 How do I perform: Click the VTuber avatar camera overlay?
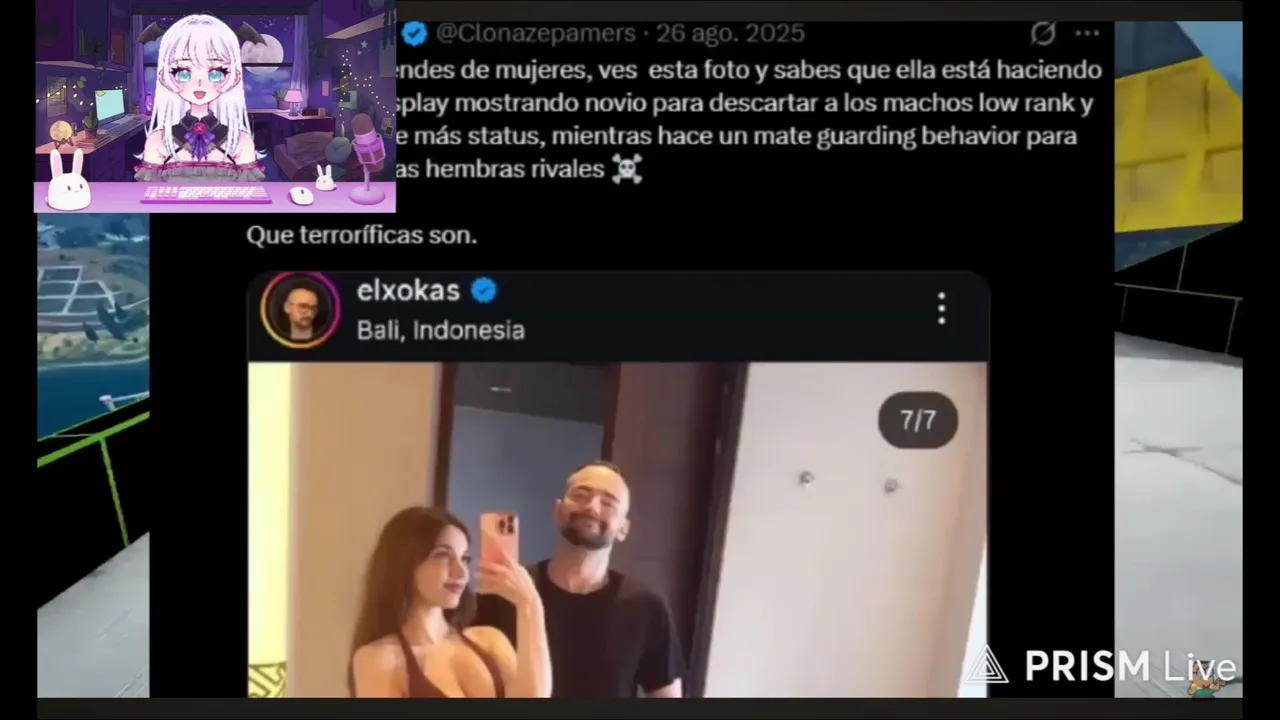click(x=216, y=107)
